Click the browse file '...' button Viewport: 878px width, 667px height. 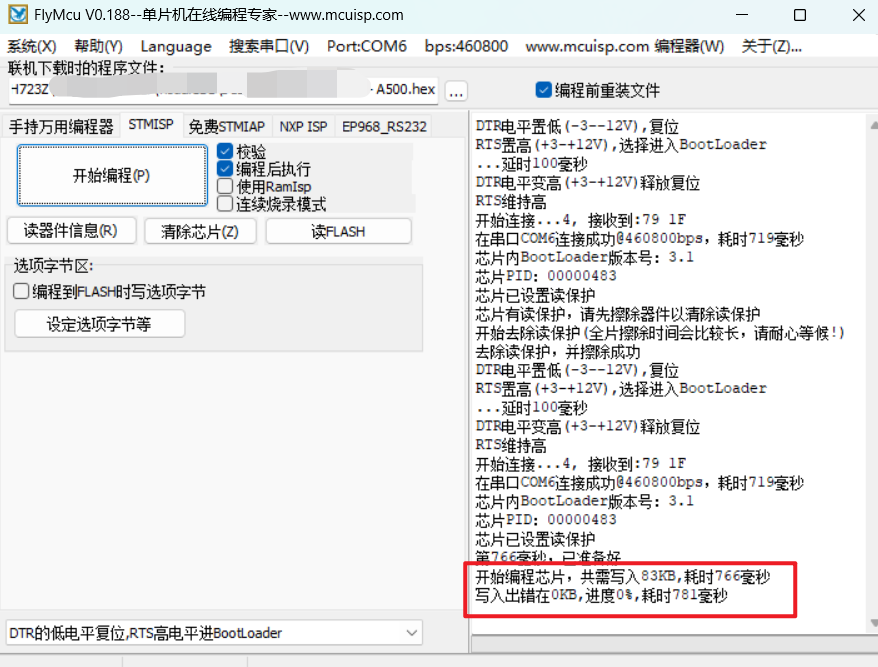[x=456, y=91]
